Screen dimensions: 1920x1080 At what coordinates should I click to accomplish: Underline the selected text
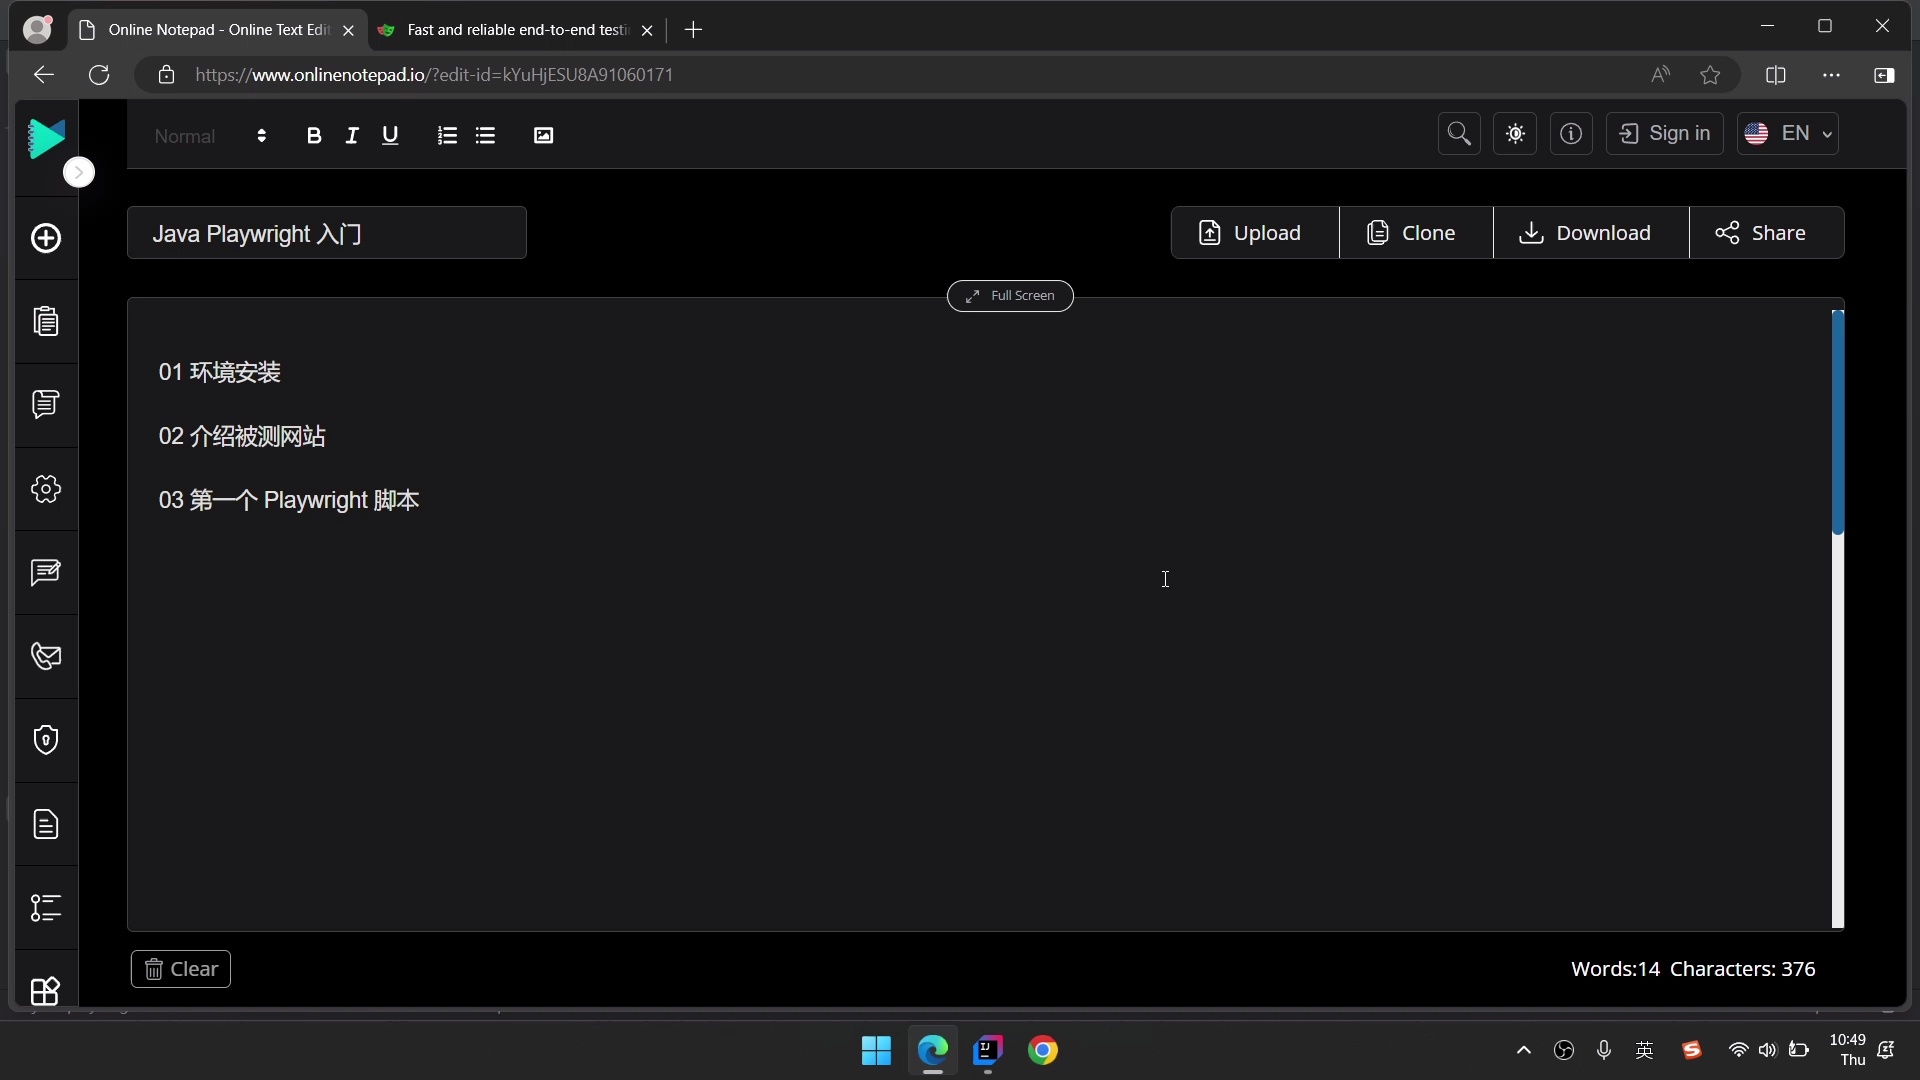[390, 135]
